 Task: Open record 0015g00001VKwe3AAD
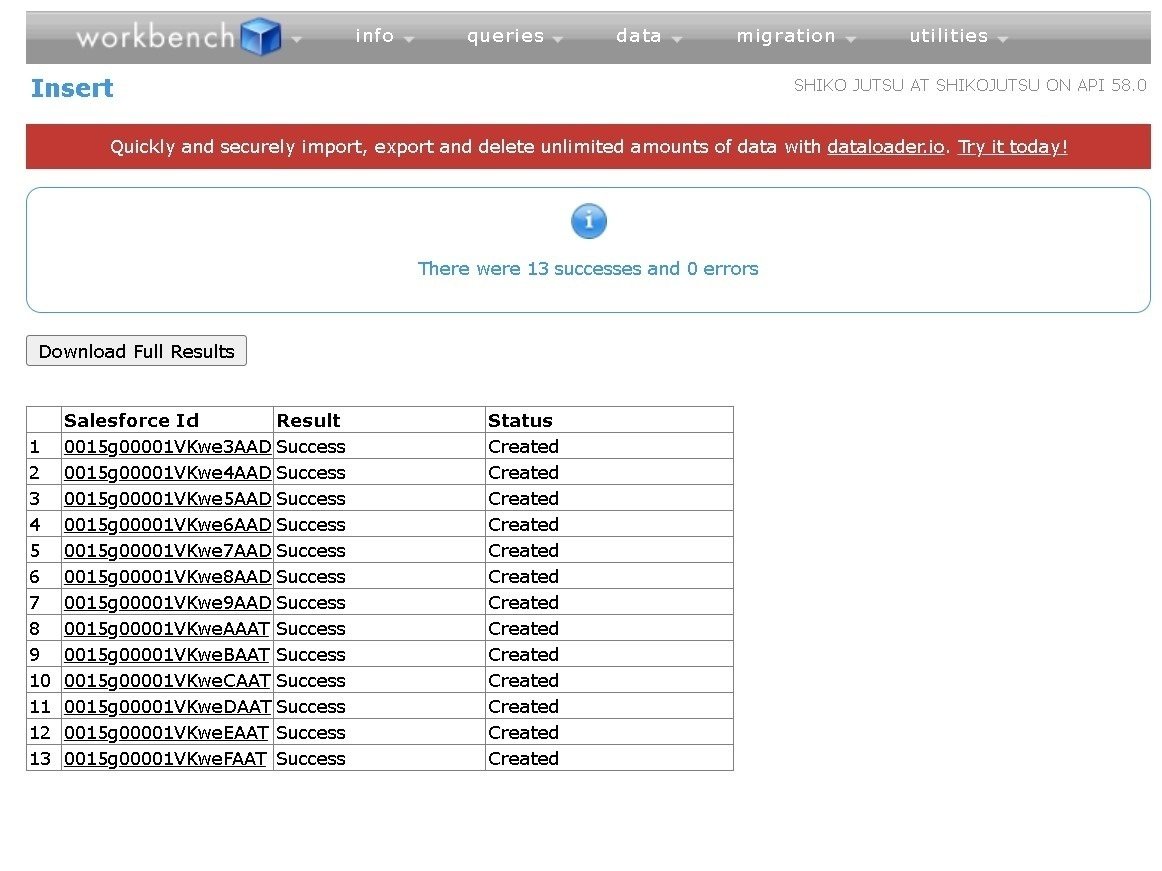(x=167, y=446)
